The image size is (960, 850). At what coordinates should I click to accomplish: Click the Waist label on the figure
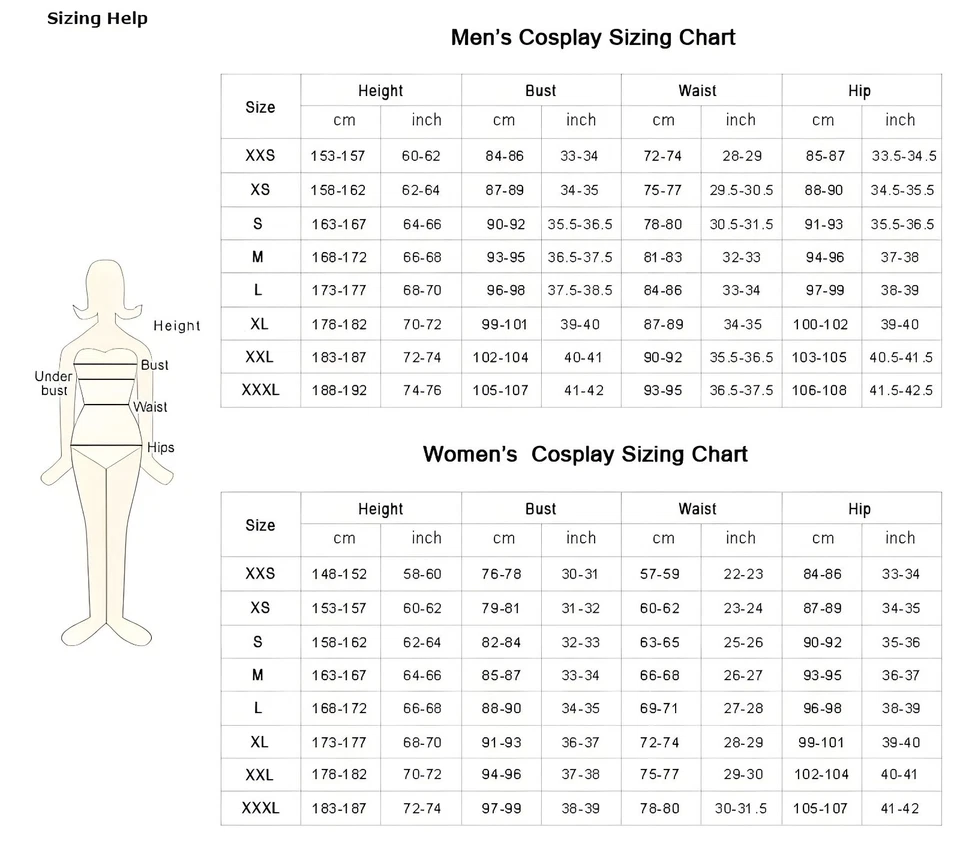[x=151, y=407]
